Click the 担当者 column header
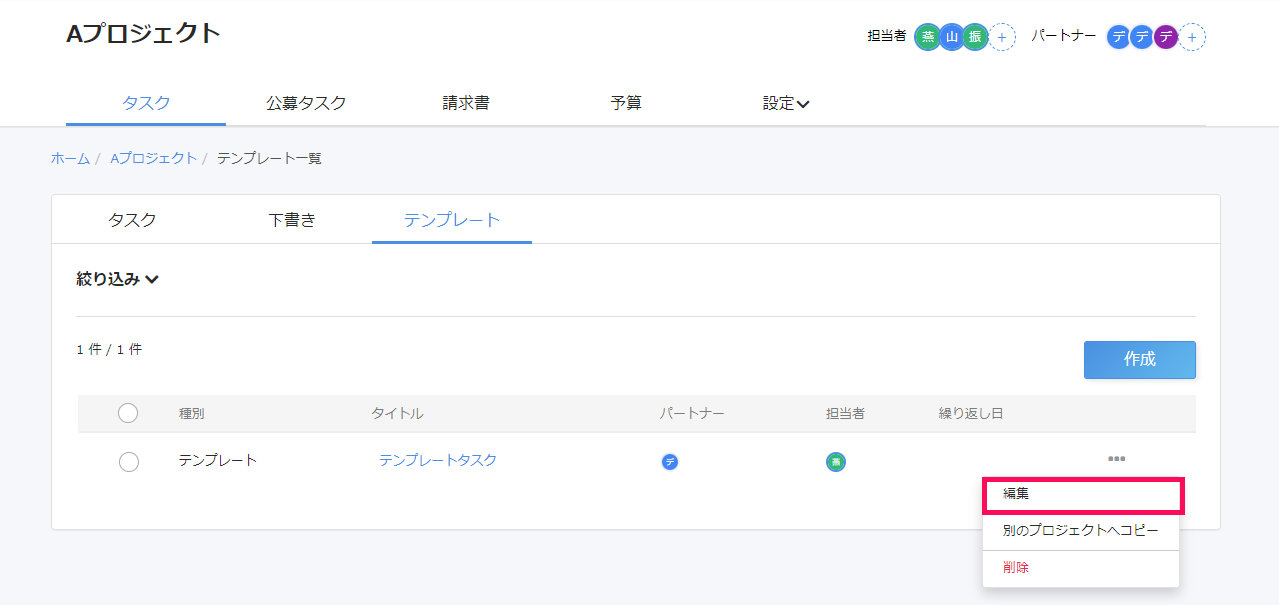This screenshot has width=1279, height=605. (845, 413)
